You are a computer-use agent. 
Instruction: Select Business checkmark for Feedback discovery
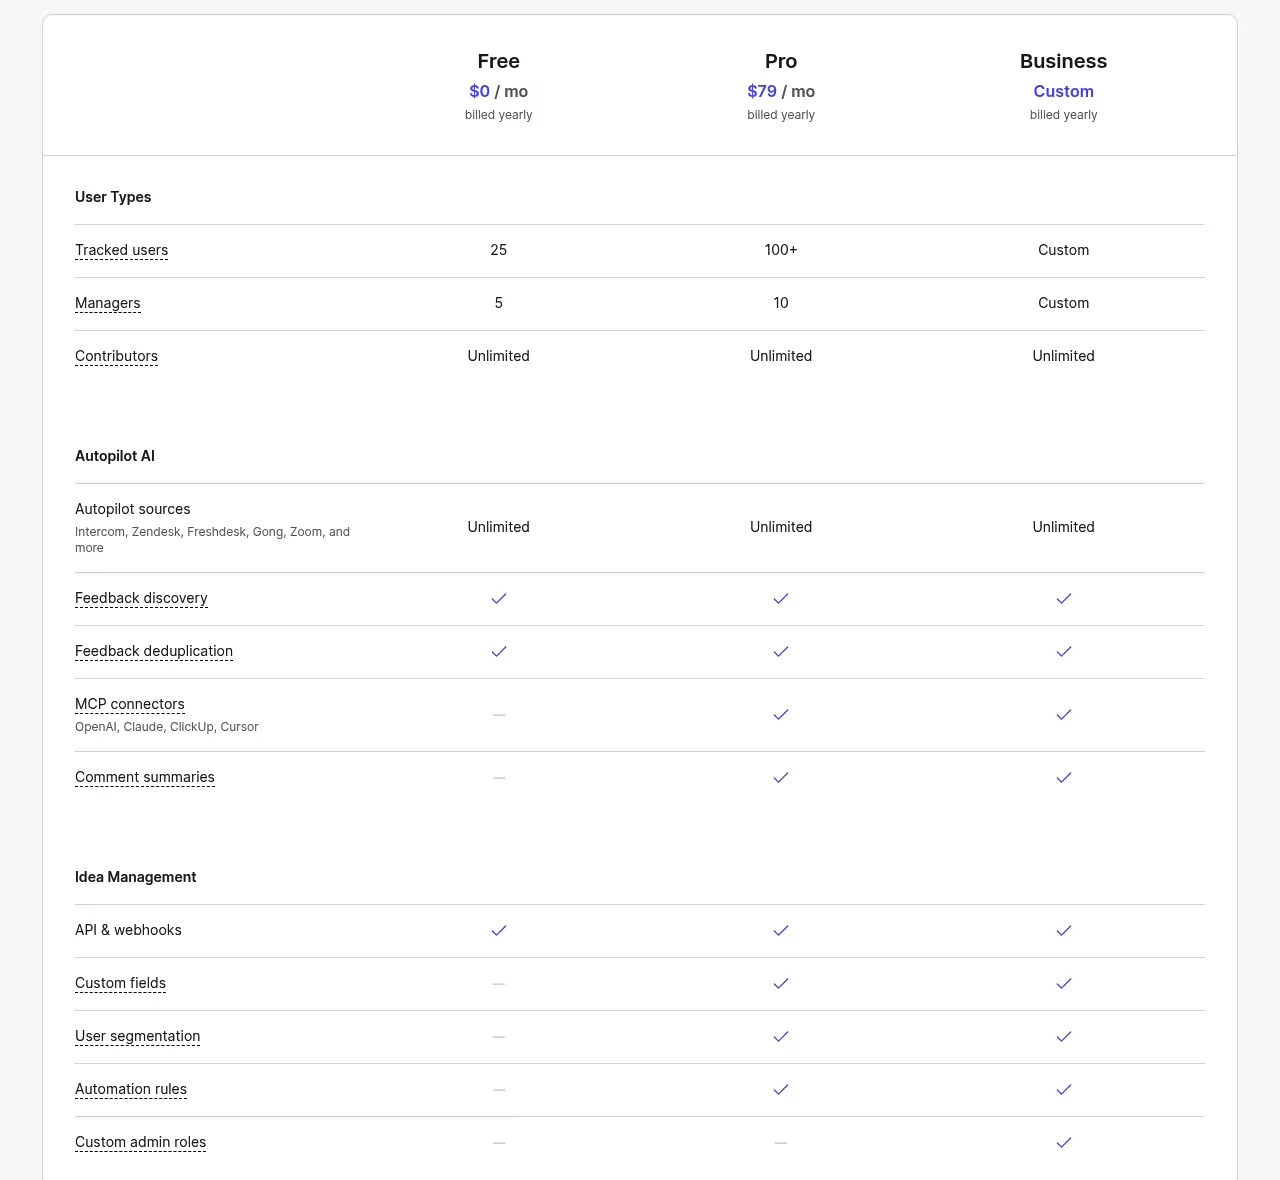(x=1064, y=598)
